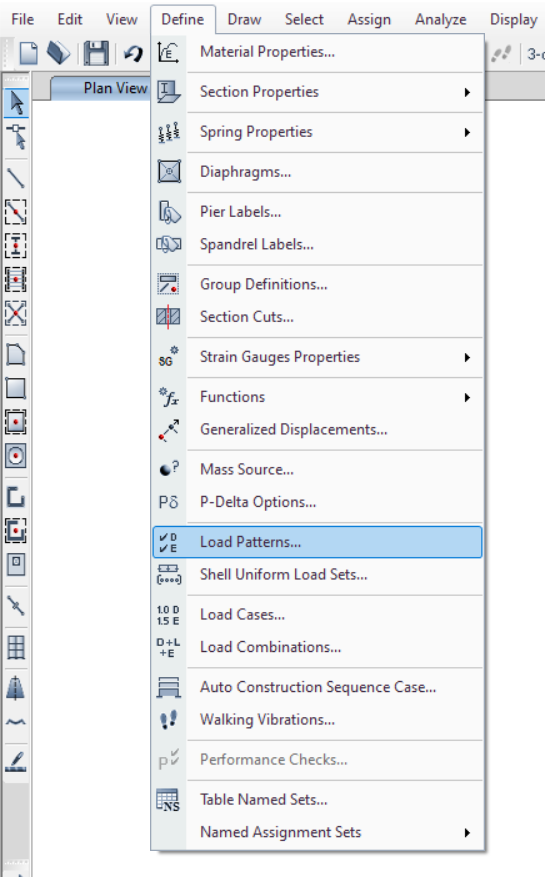Expand the Section Properties submenu arrow

tap(467, 92)
